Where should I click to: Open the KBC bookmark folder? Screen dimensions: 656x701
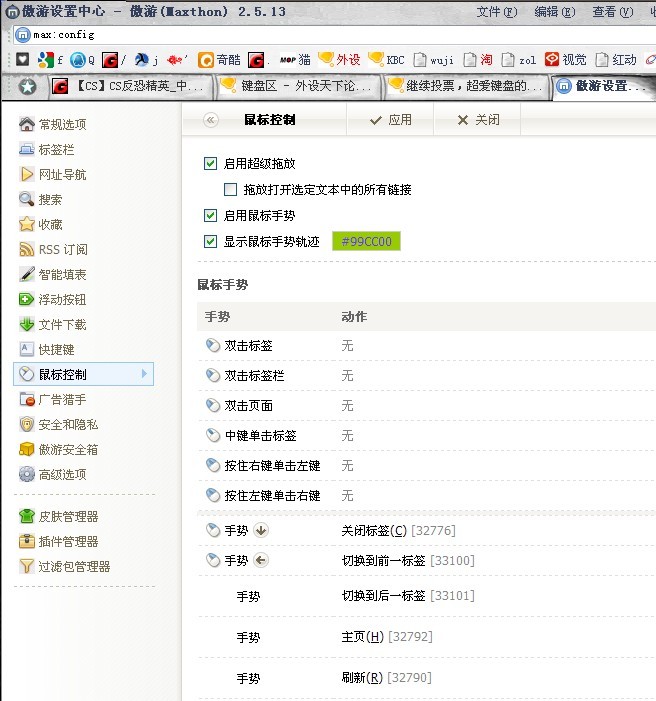(x=386, y=59)
